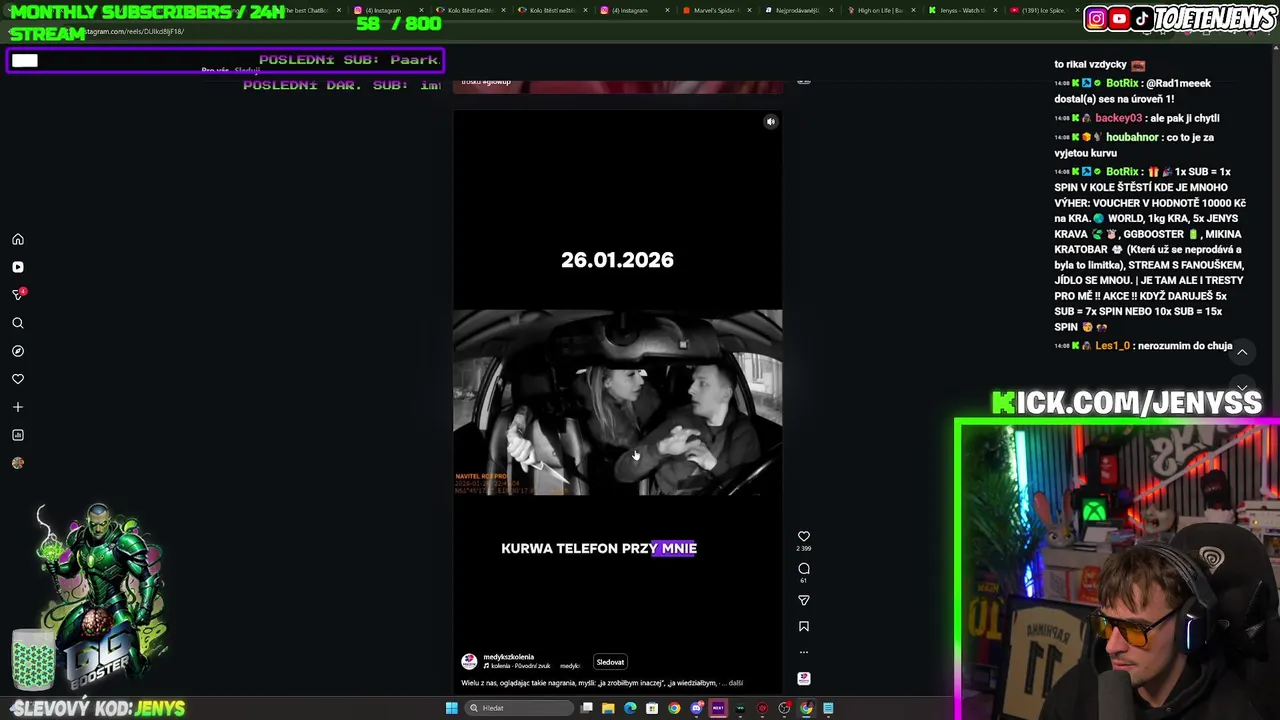Open Instagram Search in the sidebar
Viewport: 1280px width, 720px height.
(x=18, y=323)
